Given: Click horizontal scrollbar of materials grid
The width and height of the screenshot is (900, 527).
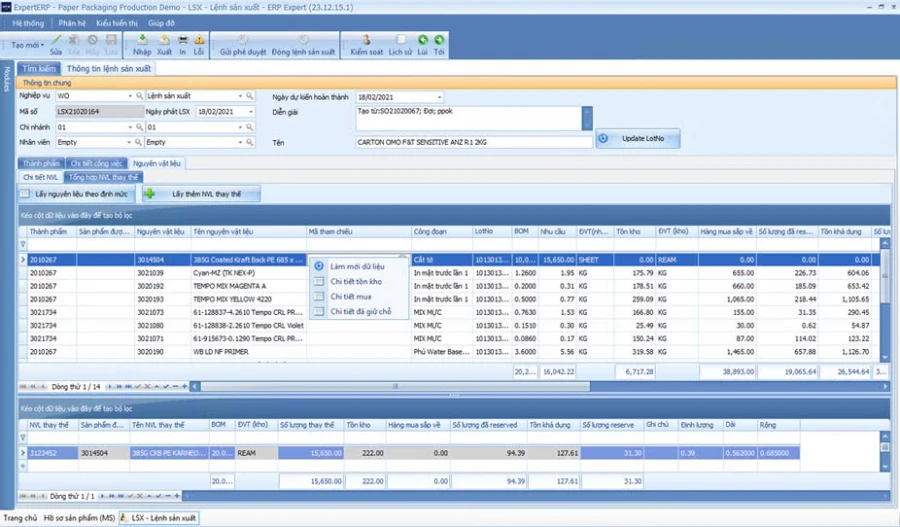Looking at the screenshot, I should [x=395, y=386].
